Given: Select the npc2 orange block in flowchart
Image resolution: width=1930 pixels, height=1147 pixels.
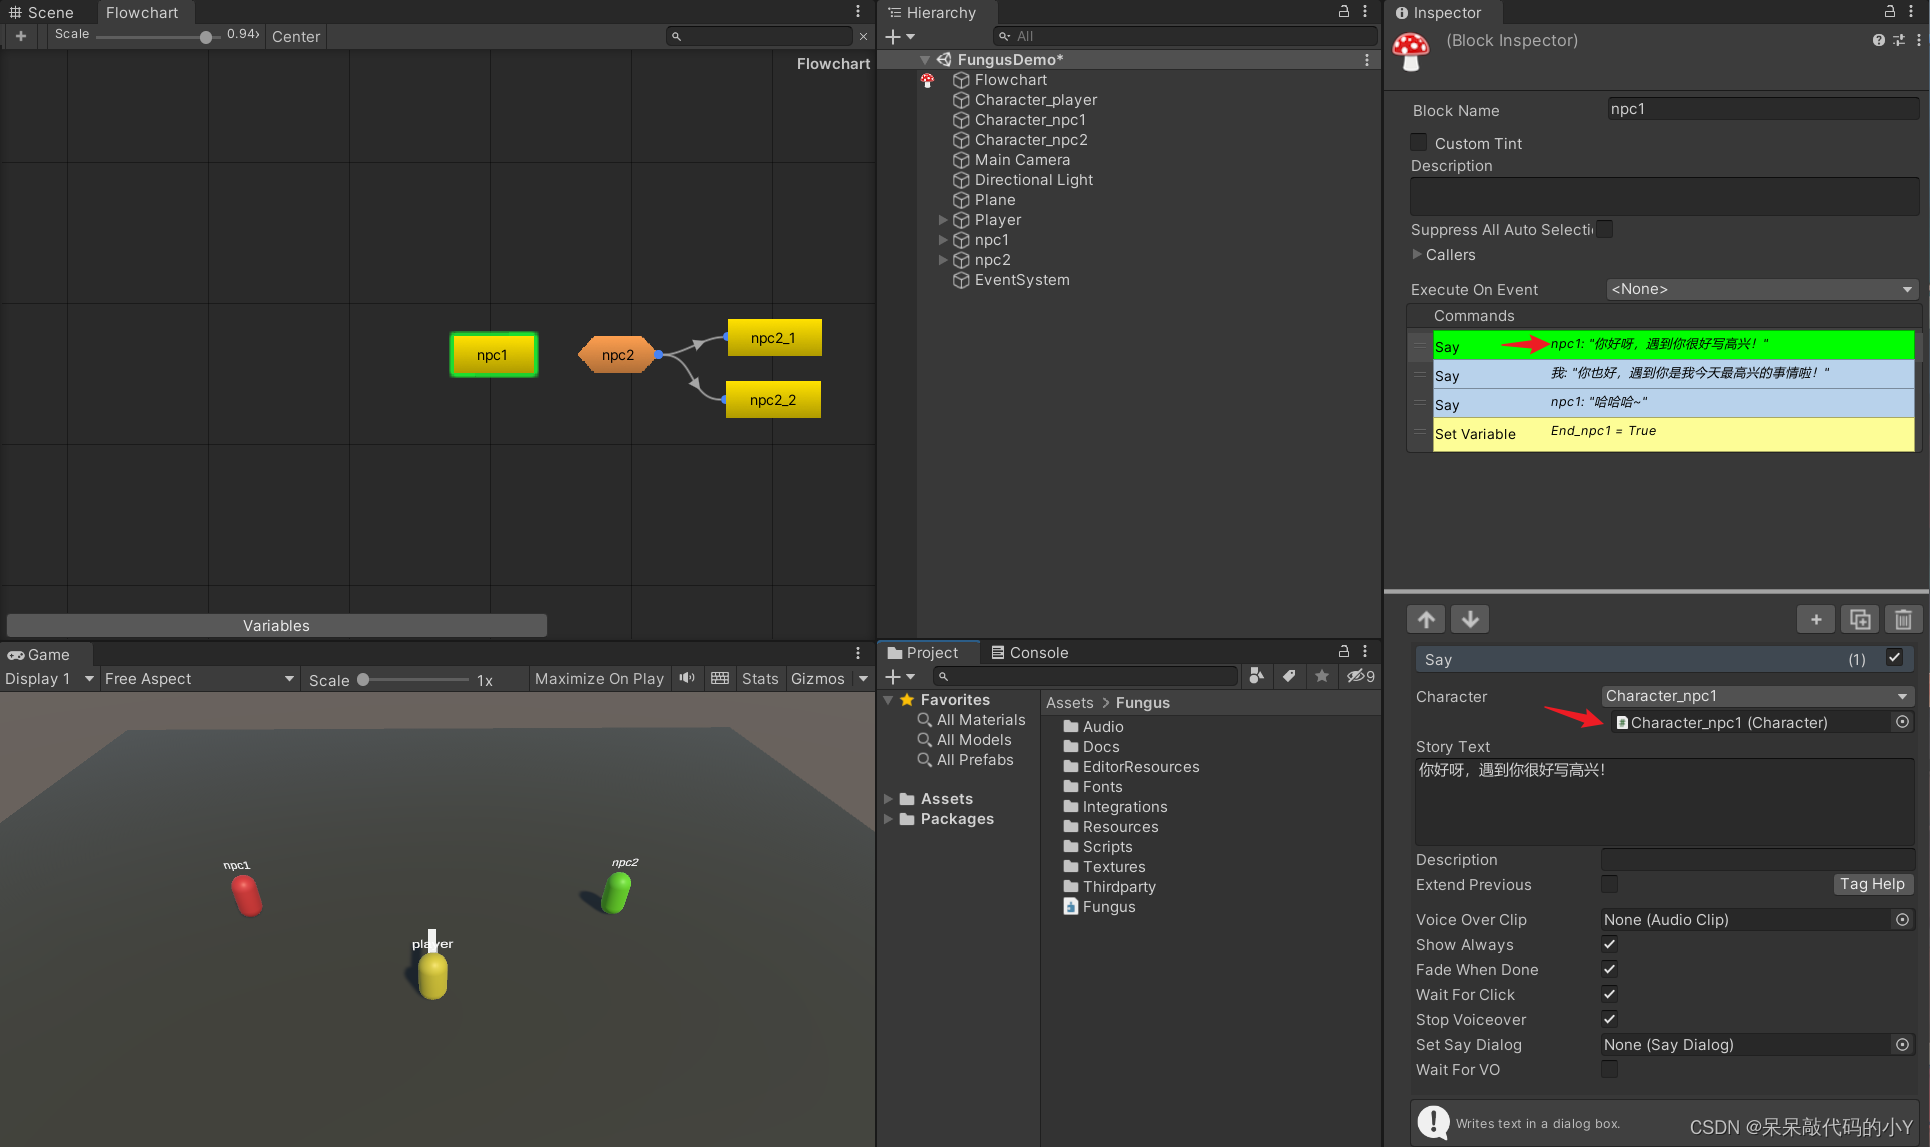Looking at the screenshot, I should point(617,354).
